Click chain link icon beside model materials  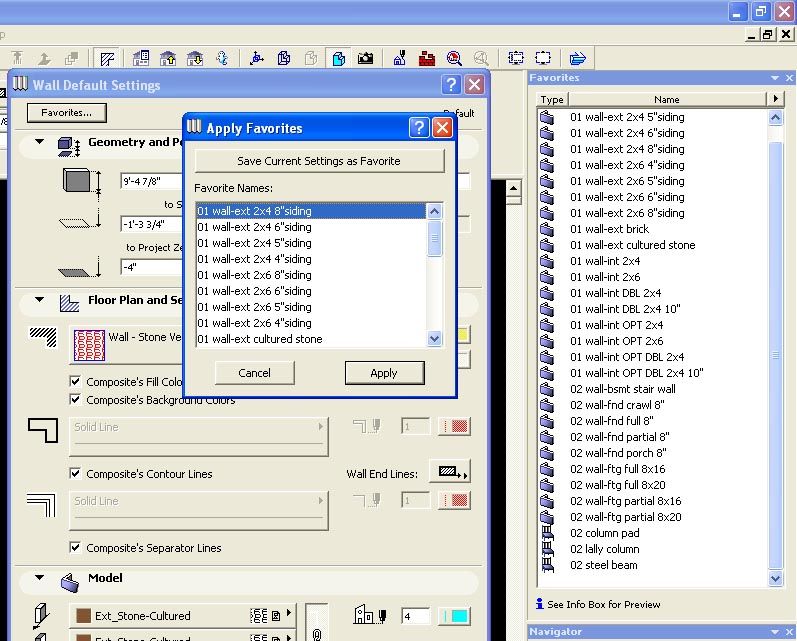coord(316,634)
